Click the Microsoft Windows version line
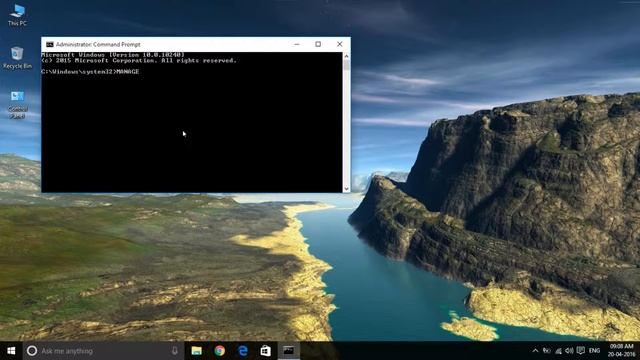Image resolution: width=640 pixels, height=360 pixels. pyautogui.click(x=113, y=55)
